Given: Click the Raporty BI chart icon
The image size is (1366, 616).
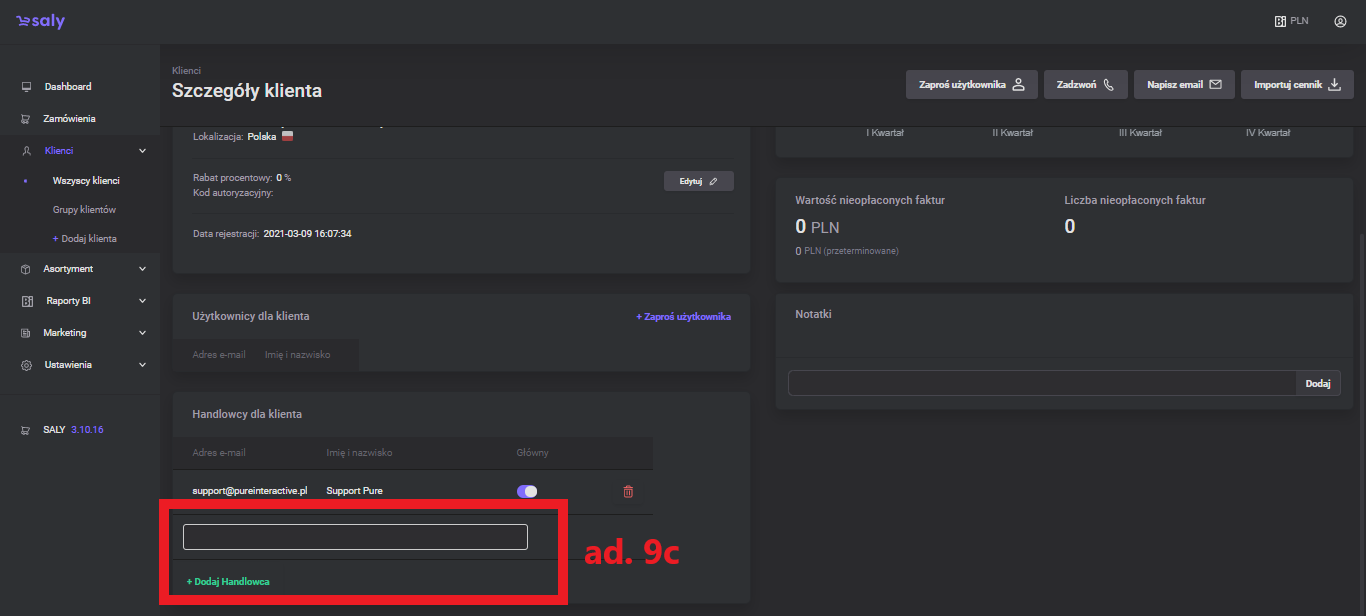Looking at the screenshot, I should [27, 301].
